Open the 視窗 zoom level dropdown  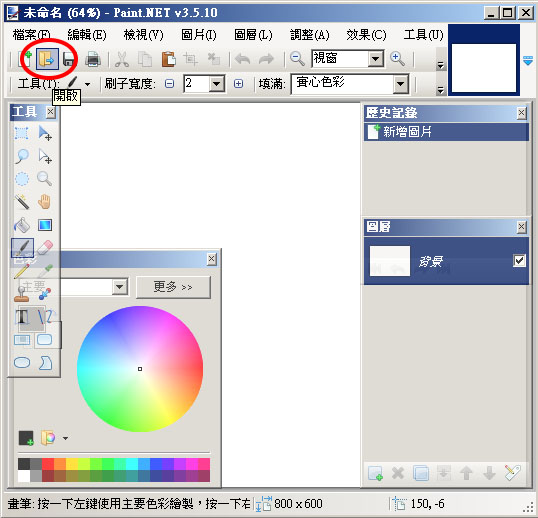click(x=376, y=59)
